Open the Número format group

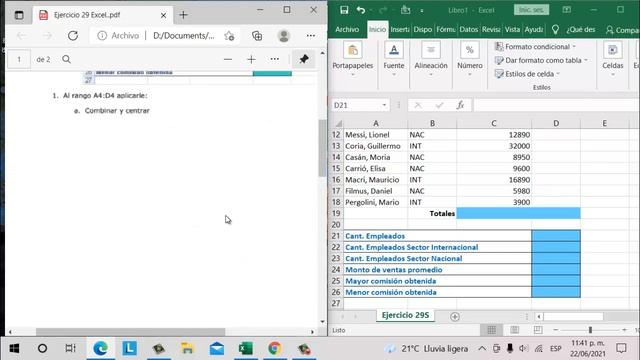[469, 60]
